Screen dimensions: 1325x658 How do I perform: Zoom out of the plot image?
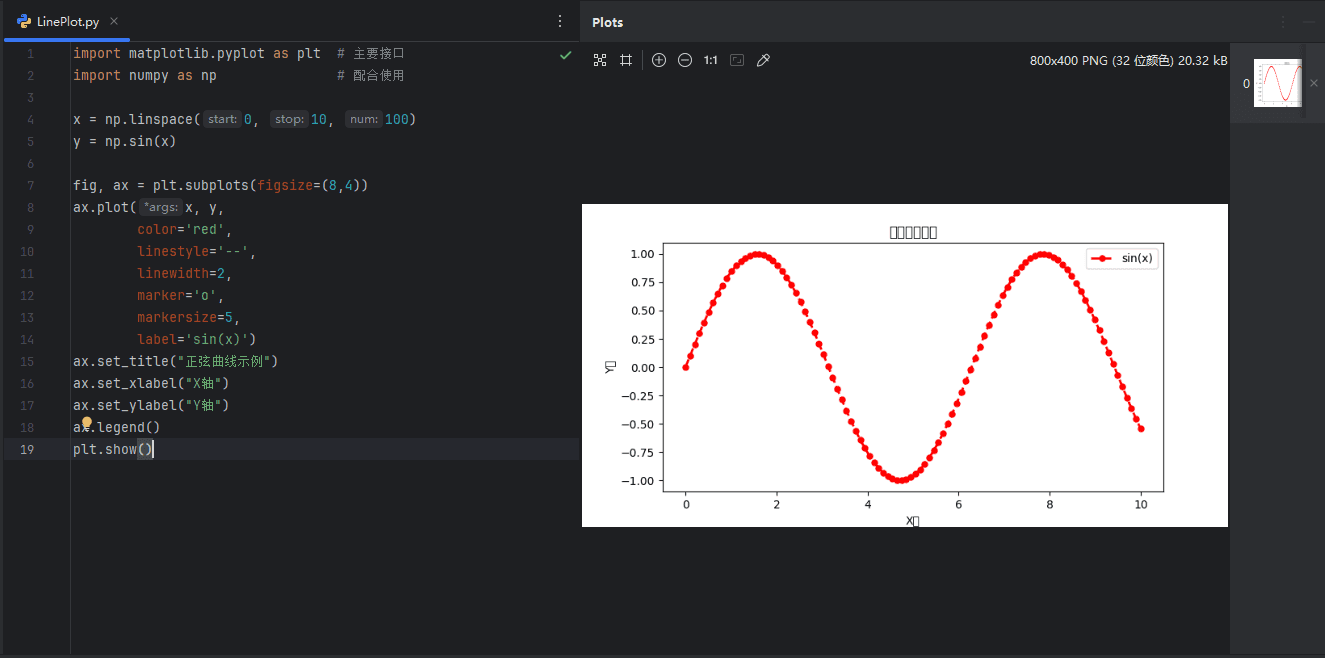685,60
